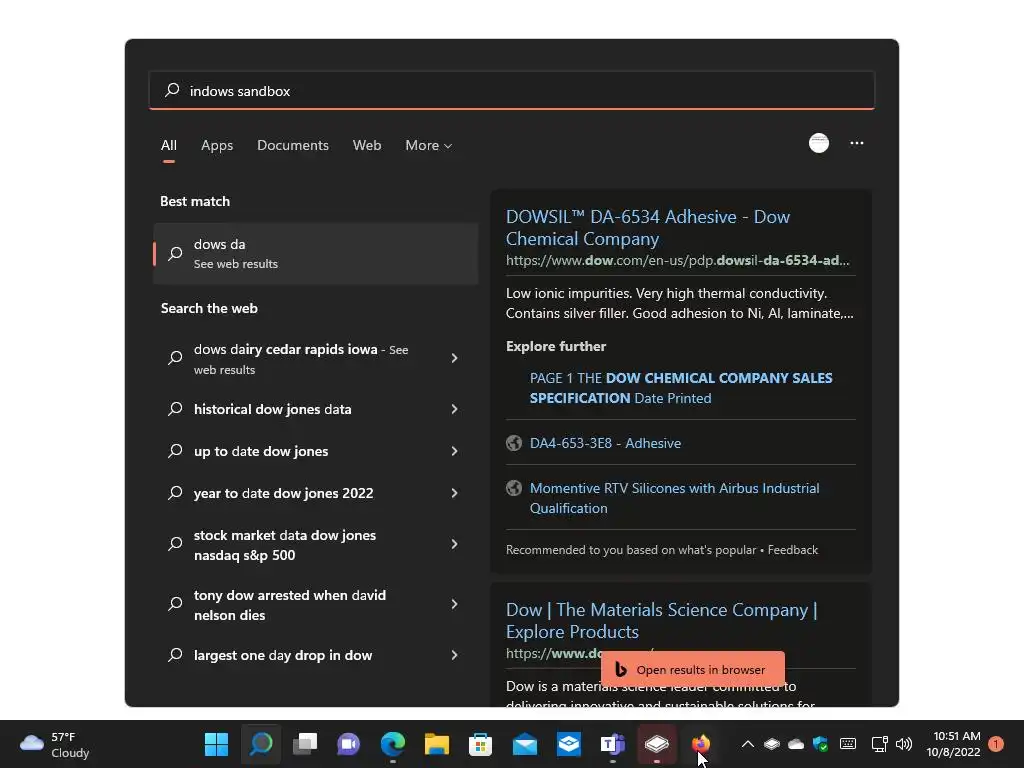Expand arrow for 'largest one day drop'

(455, 655)
